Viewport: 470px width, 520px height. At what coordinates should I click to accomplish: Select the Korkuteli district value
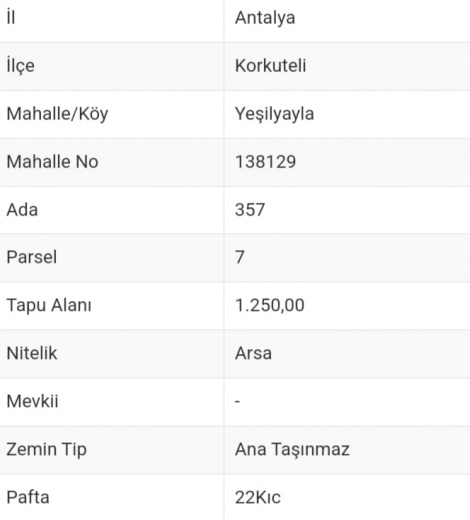pyautogui.click(x=270, y=65)
